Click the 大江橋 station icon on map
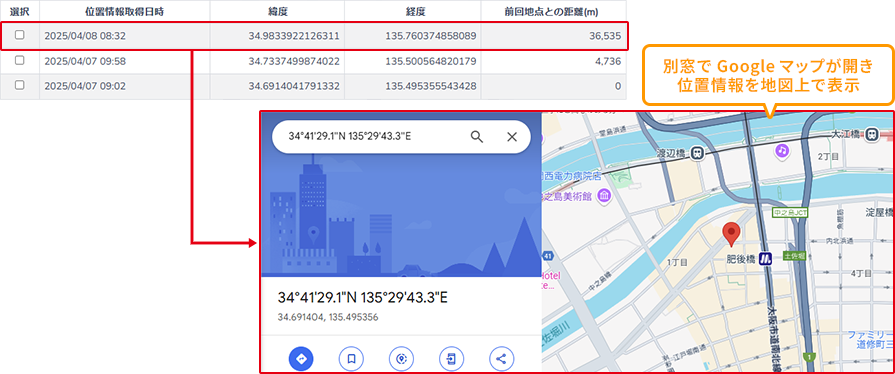This screenshot has height=374, width=895. pyautogui.click(x=871, y=135)
